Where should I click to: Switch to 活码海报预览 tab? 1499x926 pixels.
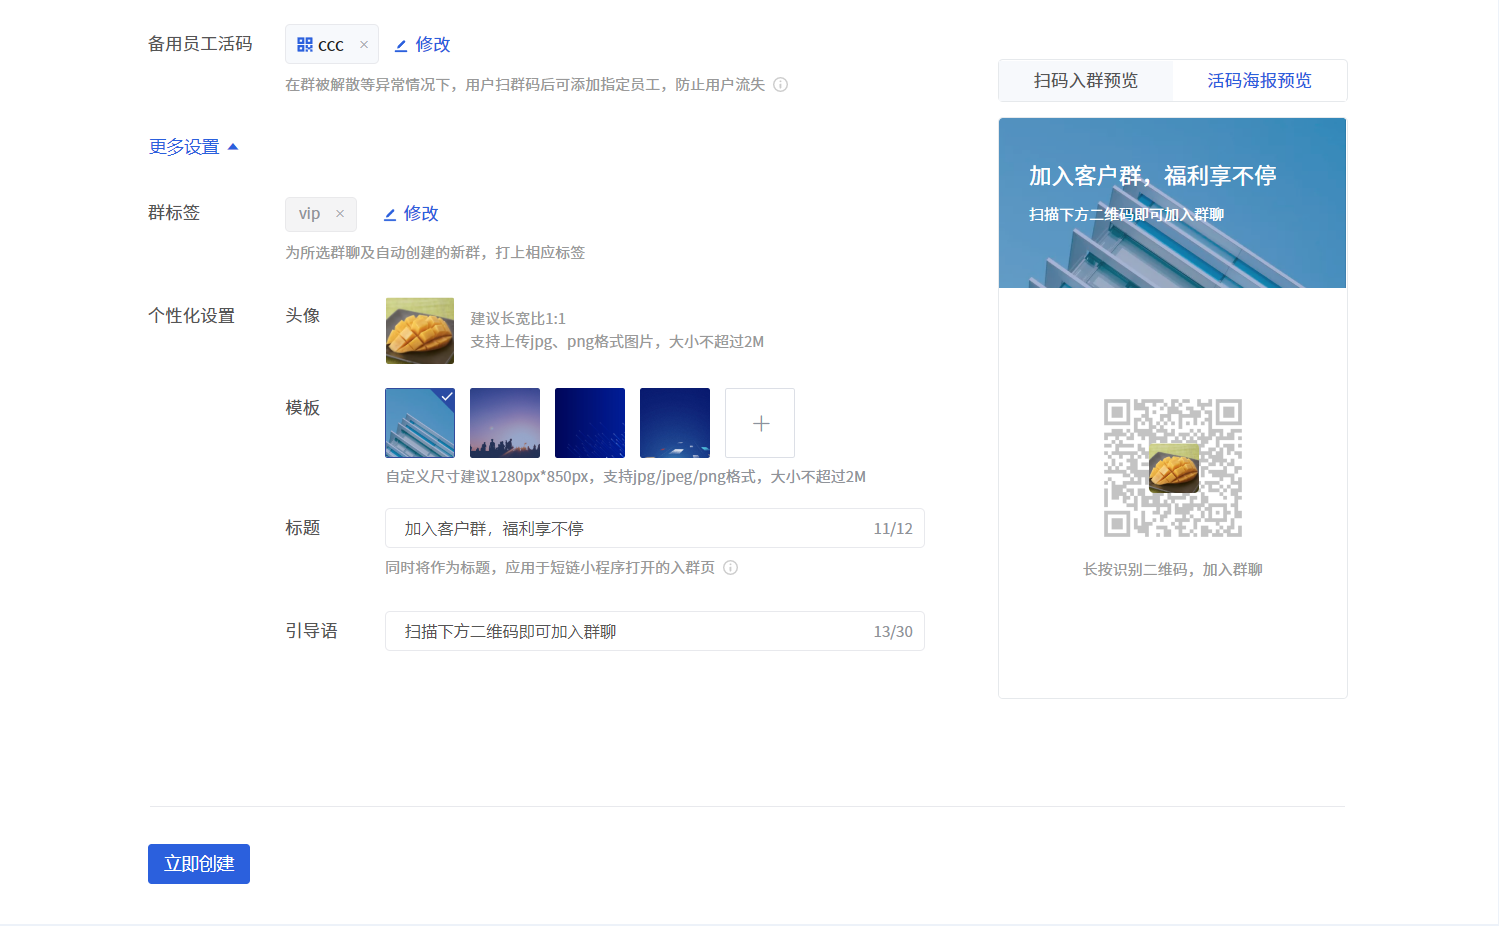tap(1260, 81)
